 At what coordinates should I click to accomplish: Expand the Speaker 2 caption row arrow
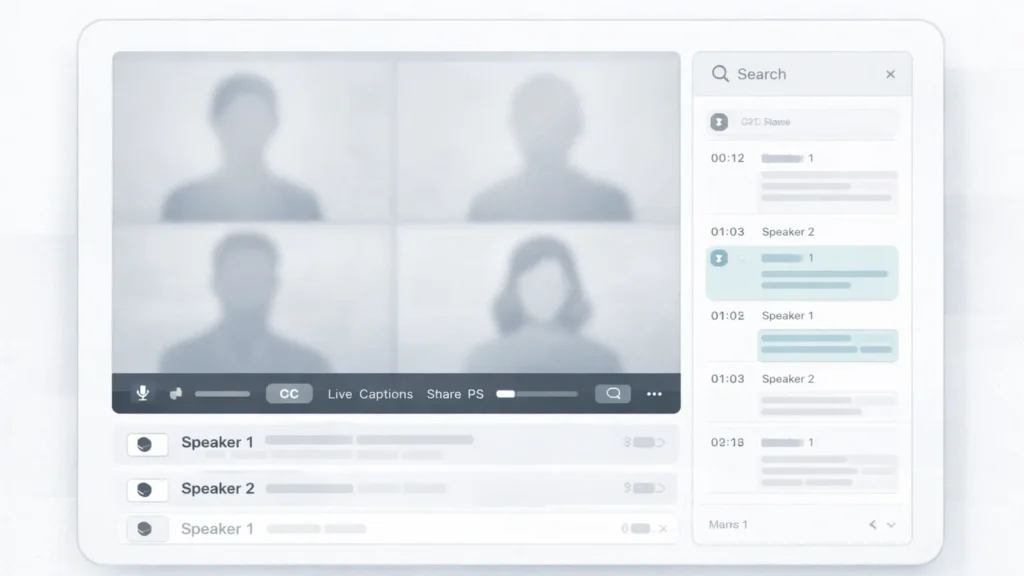click(x=660, y=488)
